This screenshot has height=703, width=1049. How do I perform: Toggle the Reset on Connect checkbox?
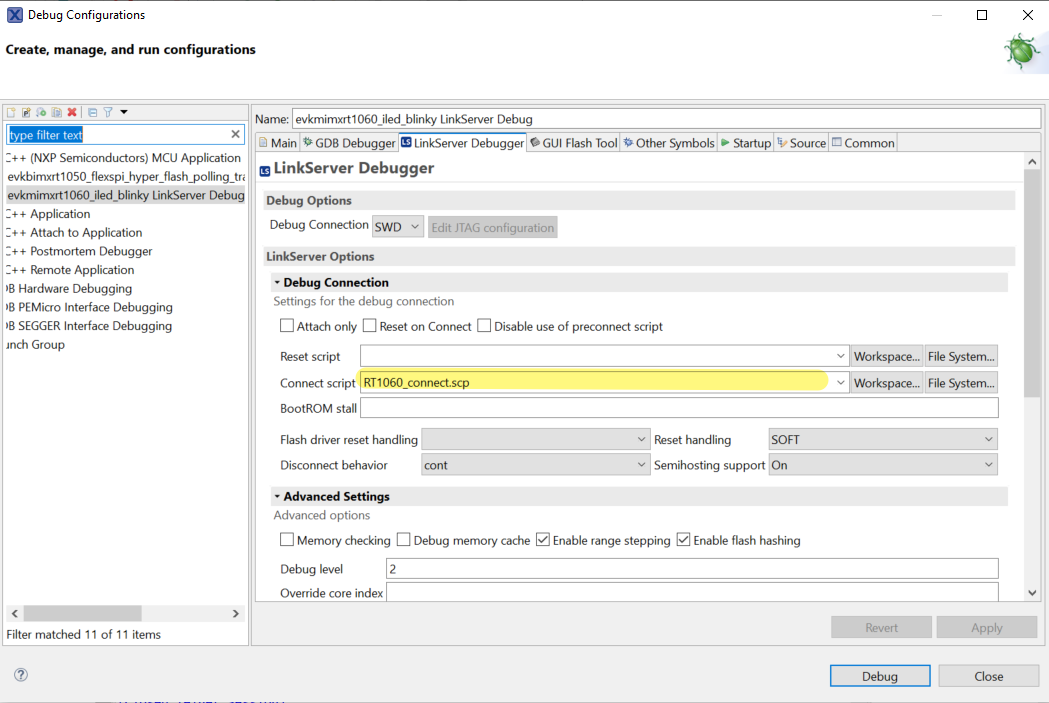[369, 326]
